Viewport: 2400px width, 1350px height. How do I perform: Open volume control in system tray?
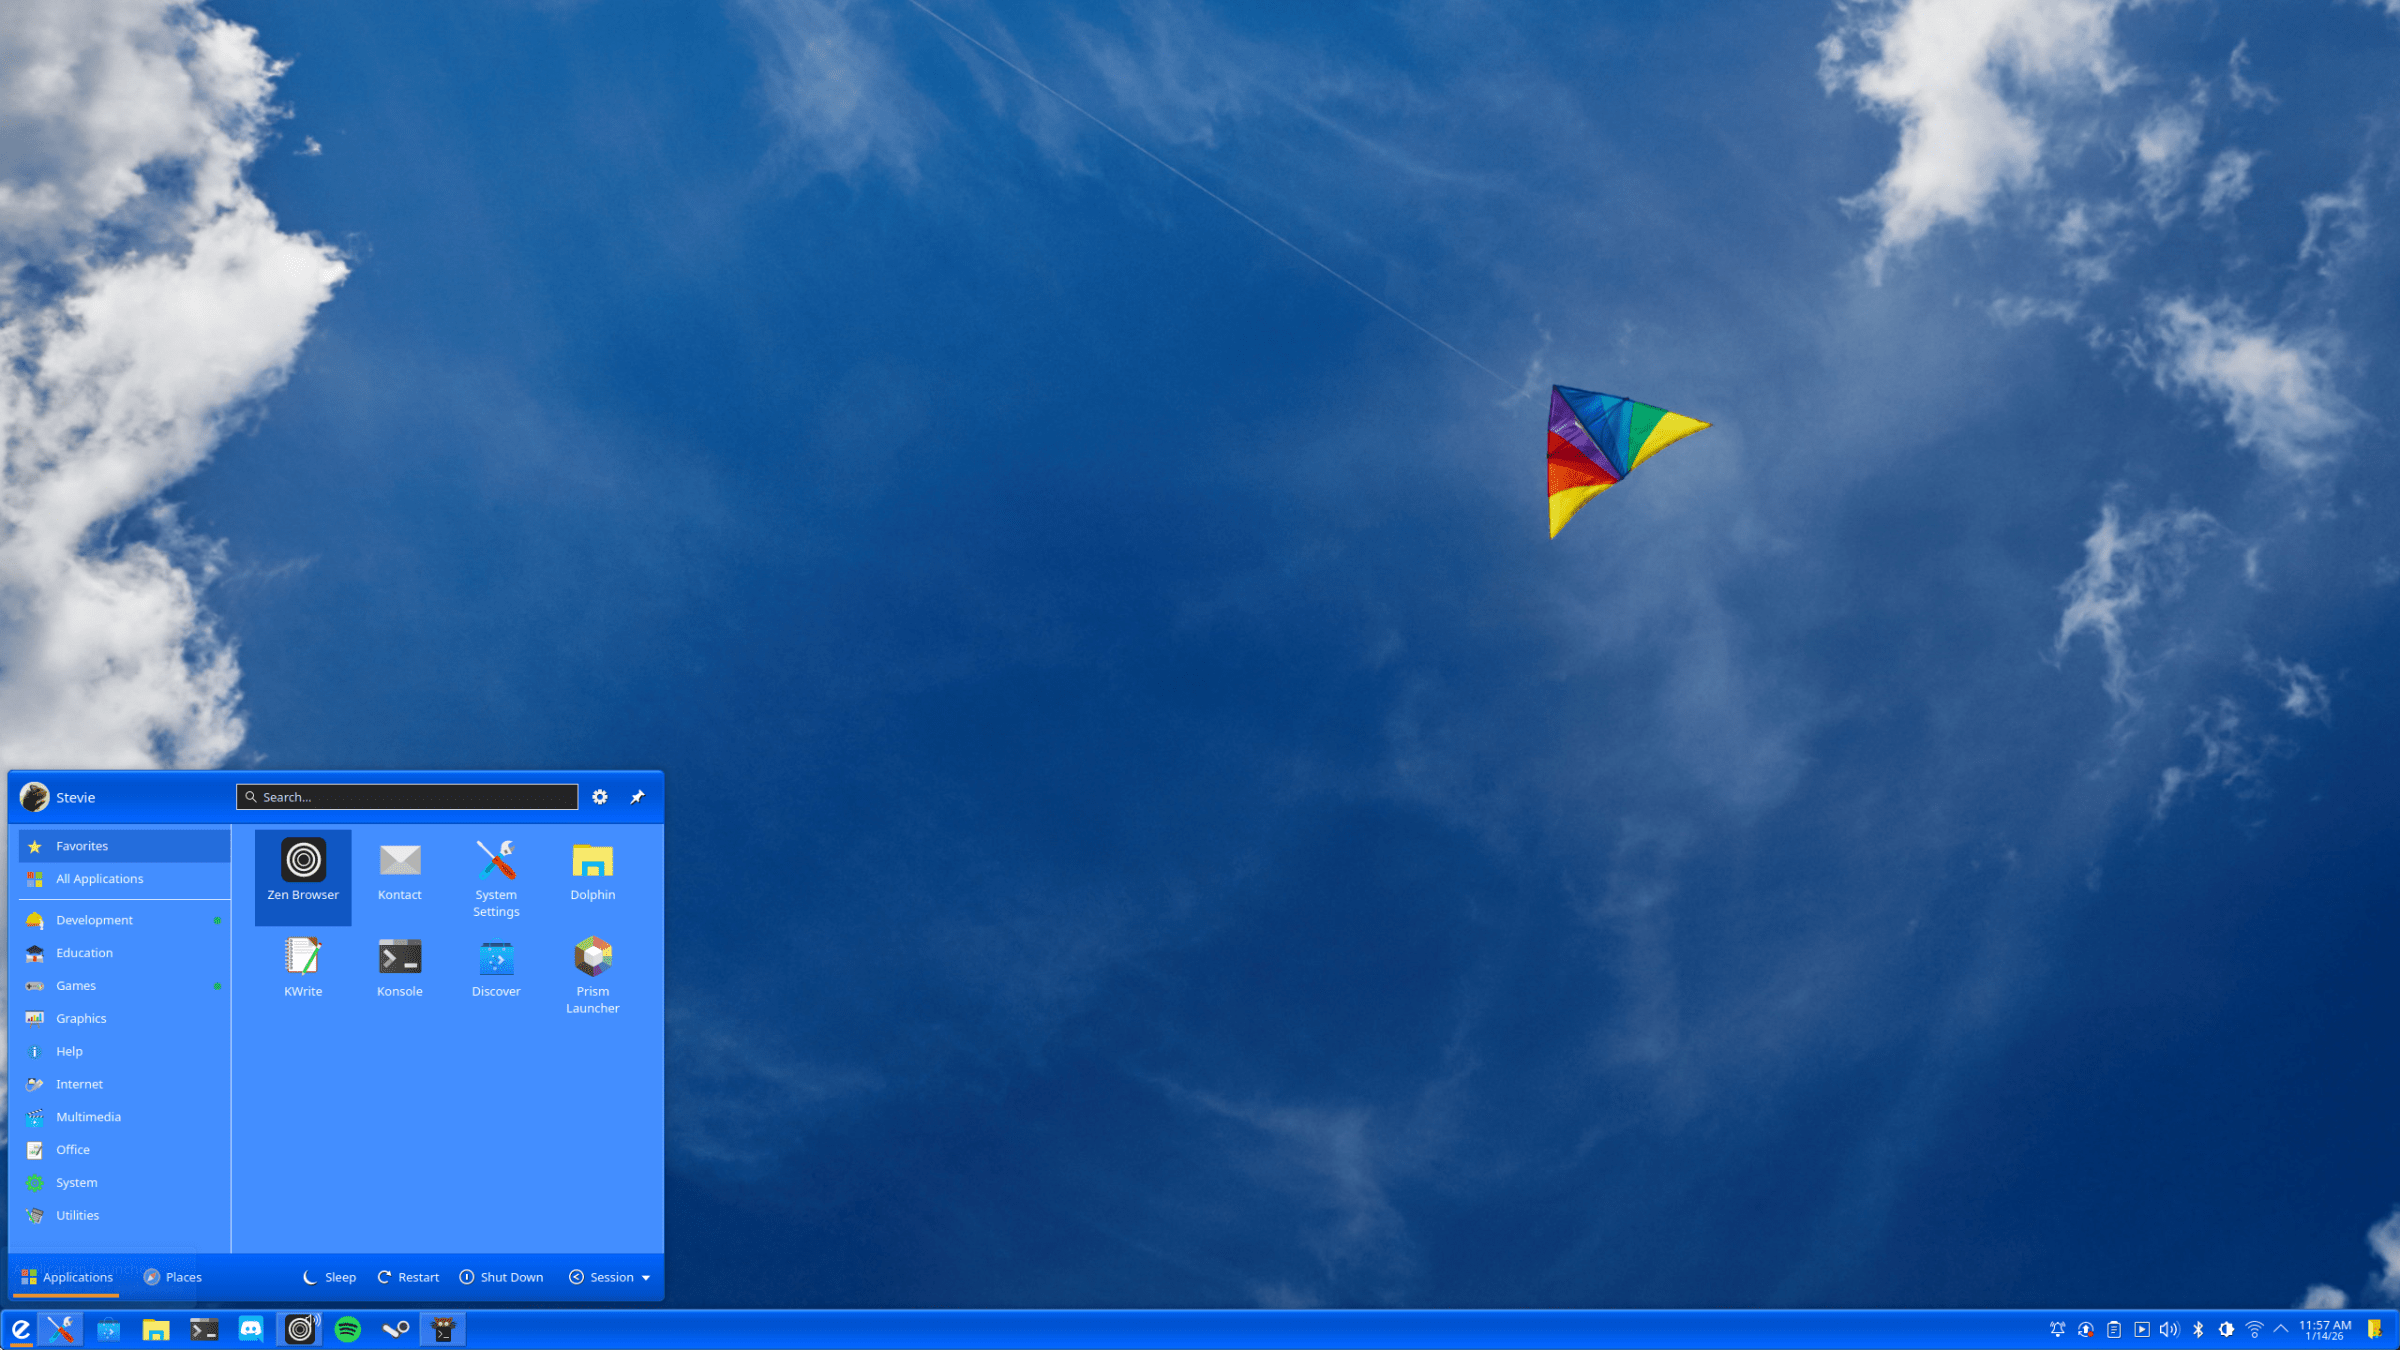tap(2168, 1329)
